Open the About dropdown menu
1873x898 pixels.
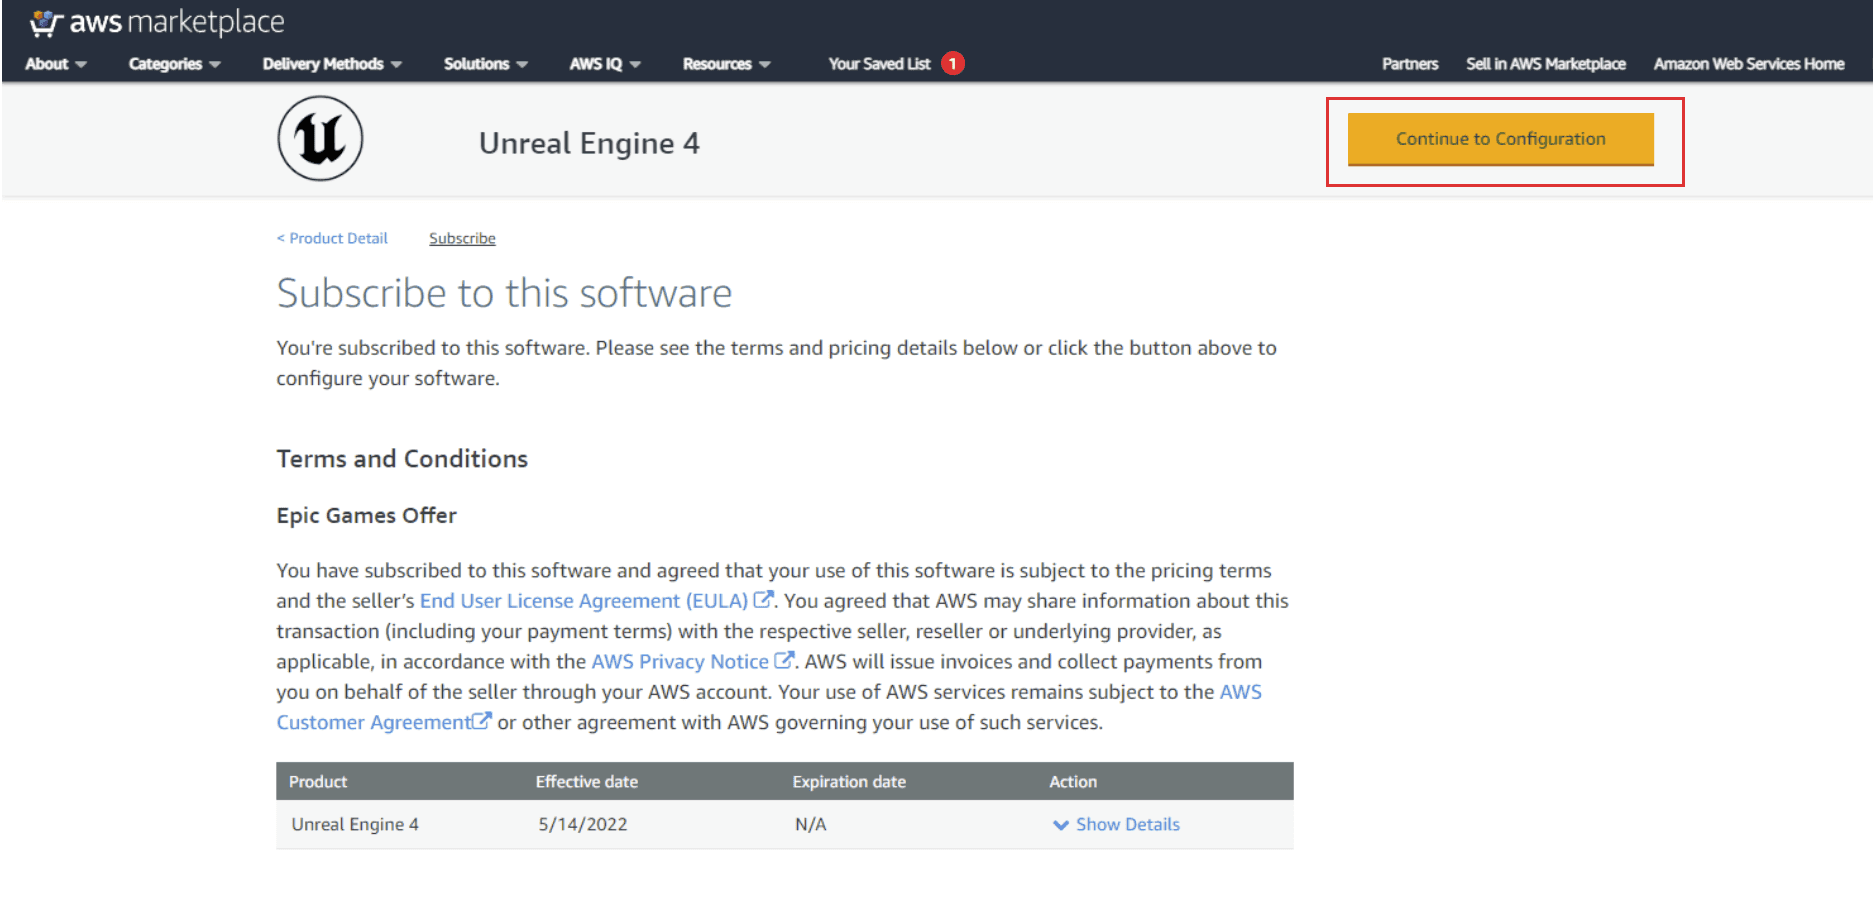point(56,64)
